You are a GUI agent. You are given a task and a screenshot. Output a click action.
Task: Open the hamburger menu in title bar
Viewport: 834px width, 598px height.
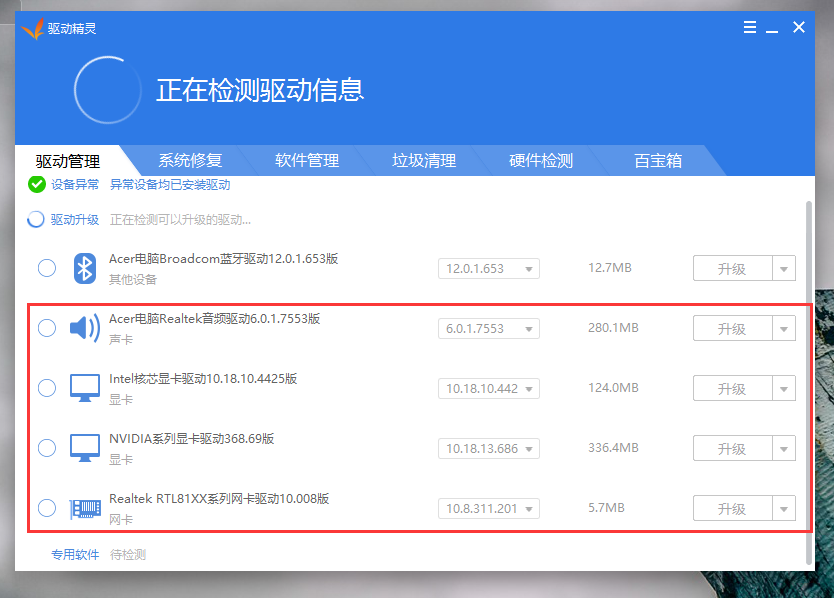click(x=750, y=28)
